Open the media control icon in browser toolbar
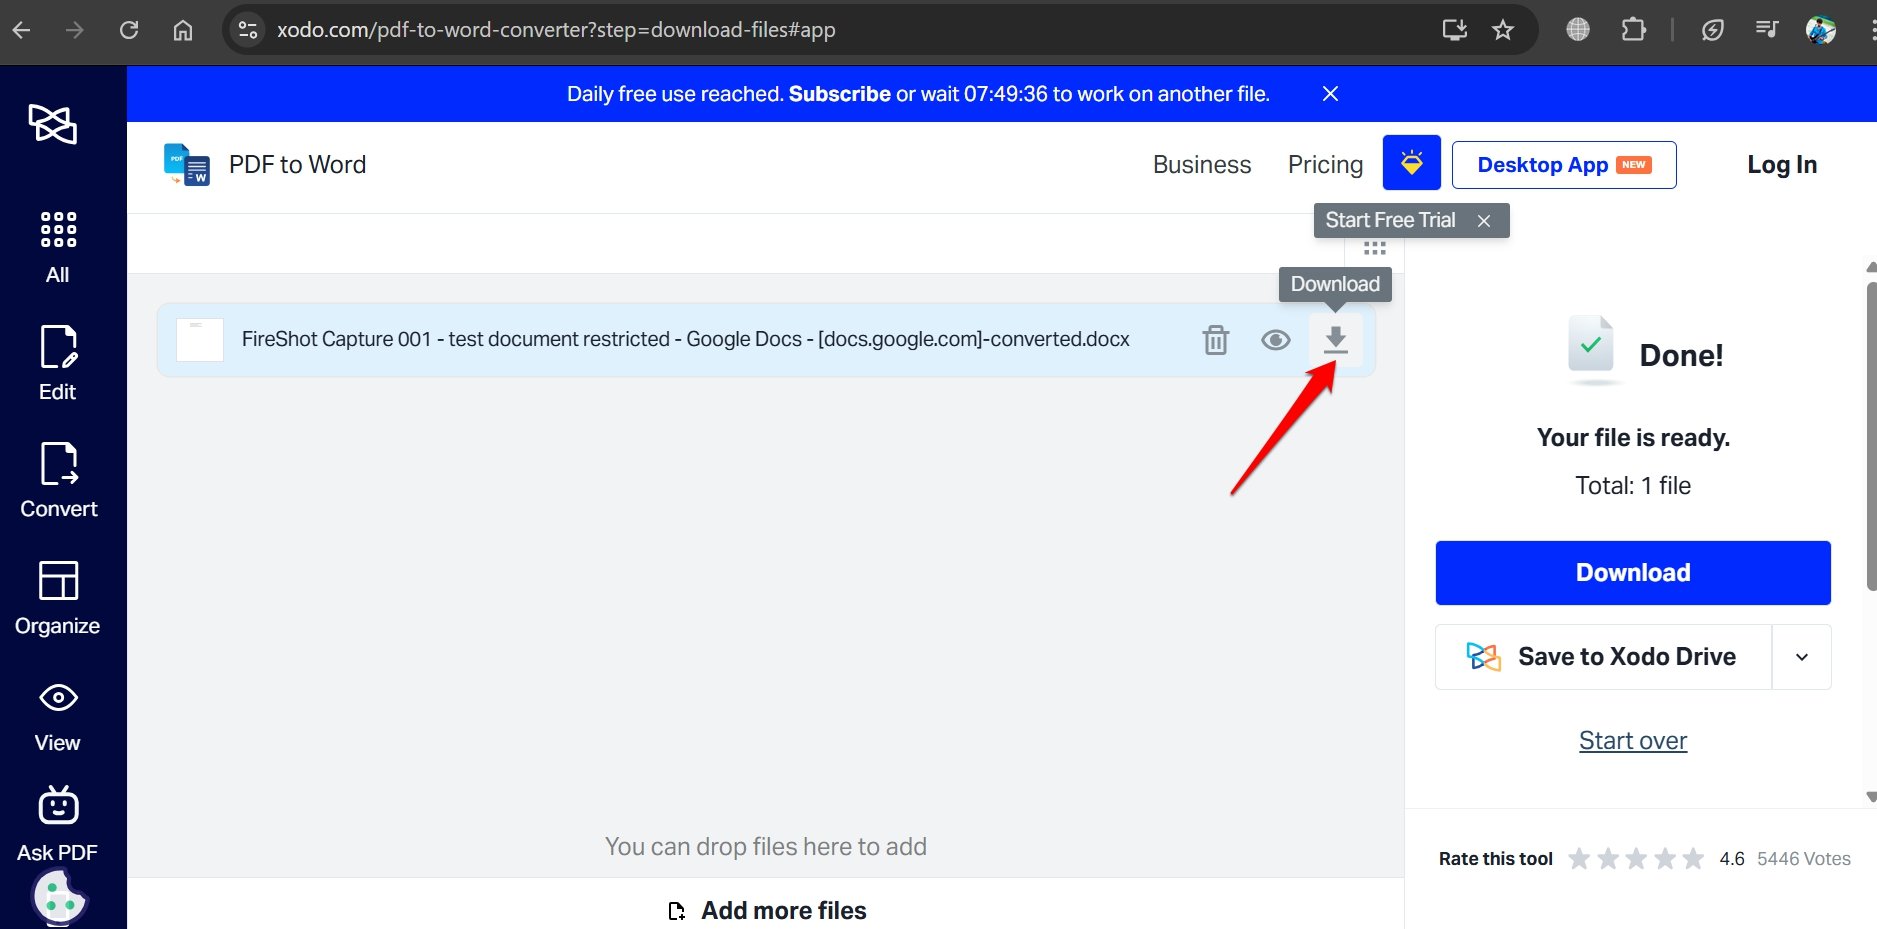Viewport: 1877px width, 929px height. click(1767, 30)
